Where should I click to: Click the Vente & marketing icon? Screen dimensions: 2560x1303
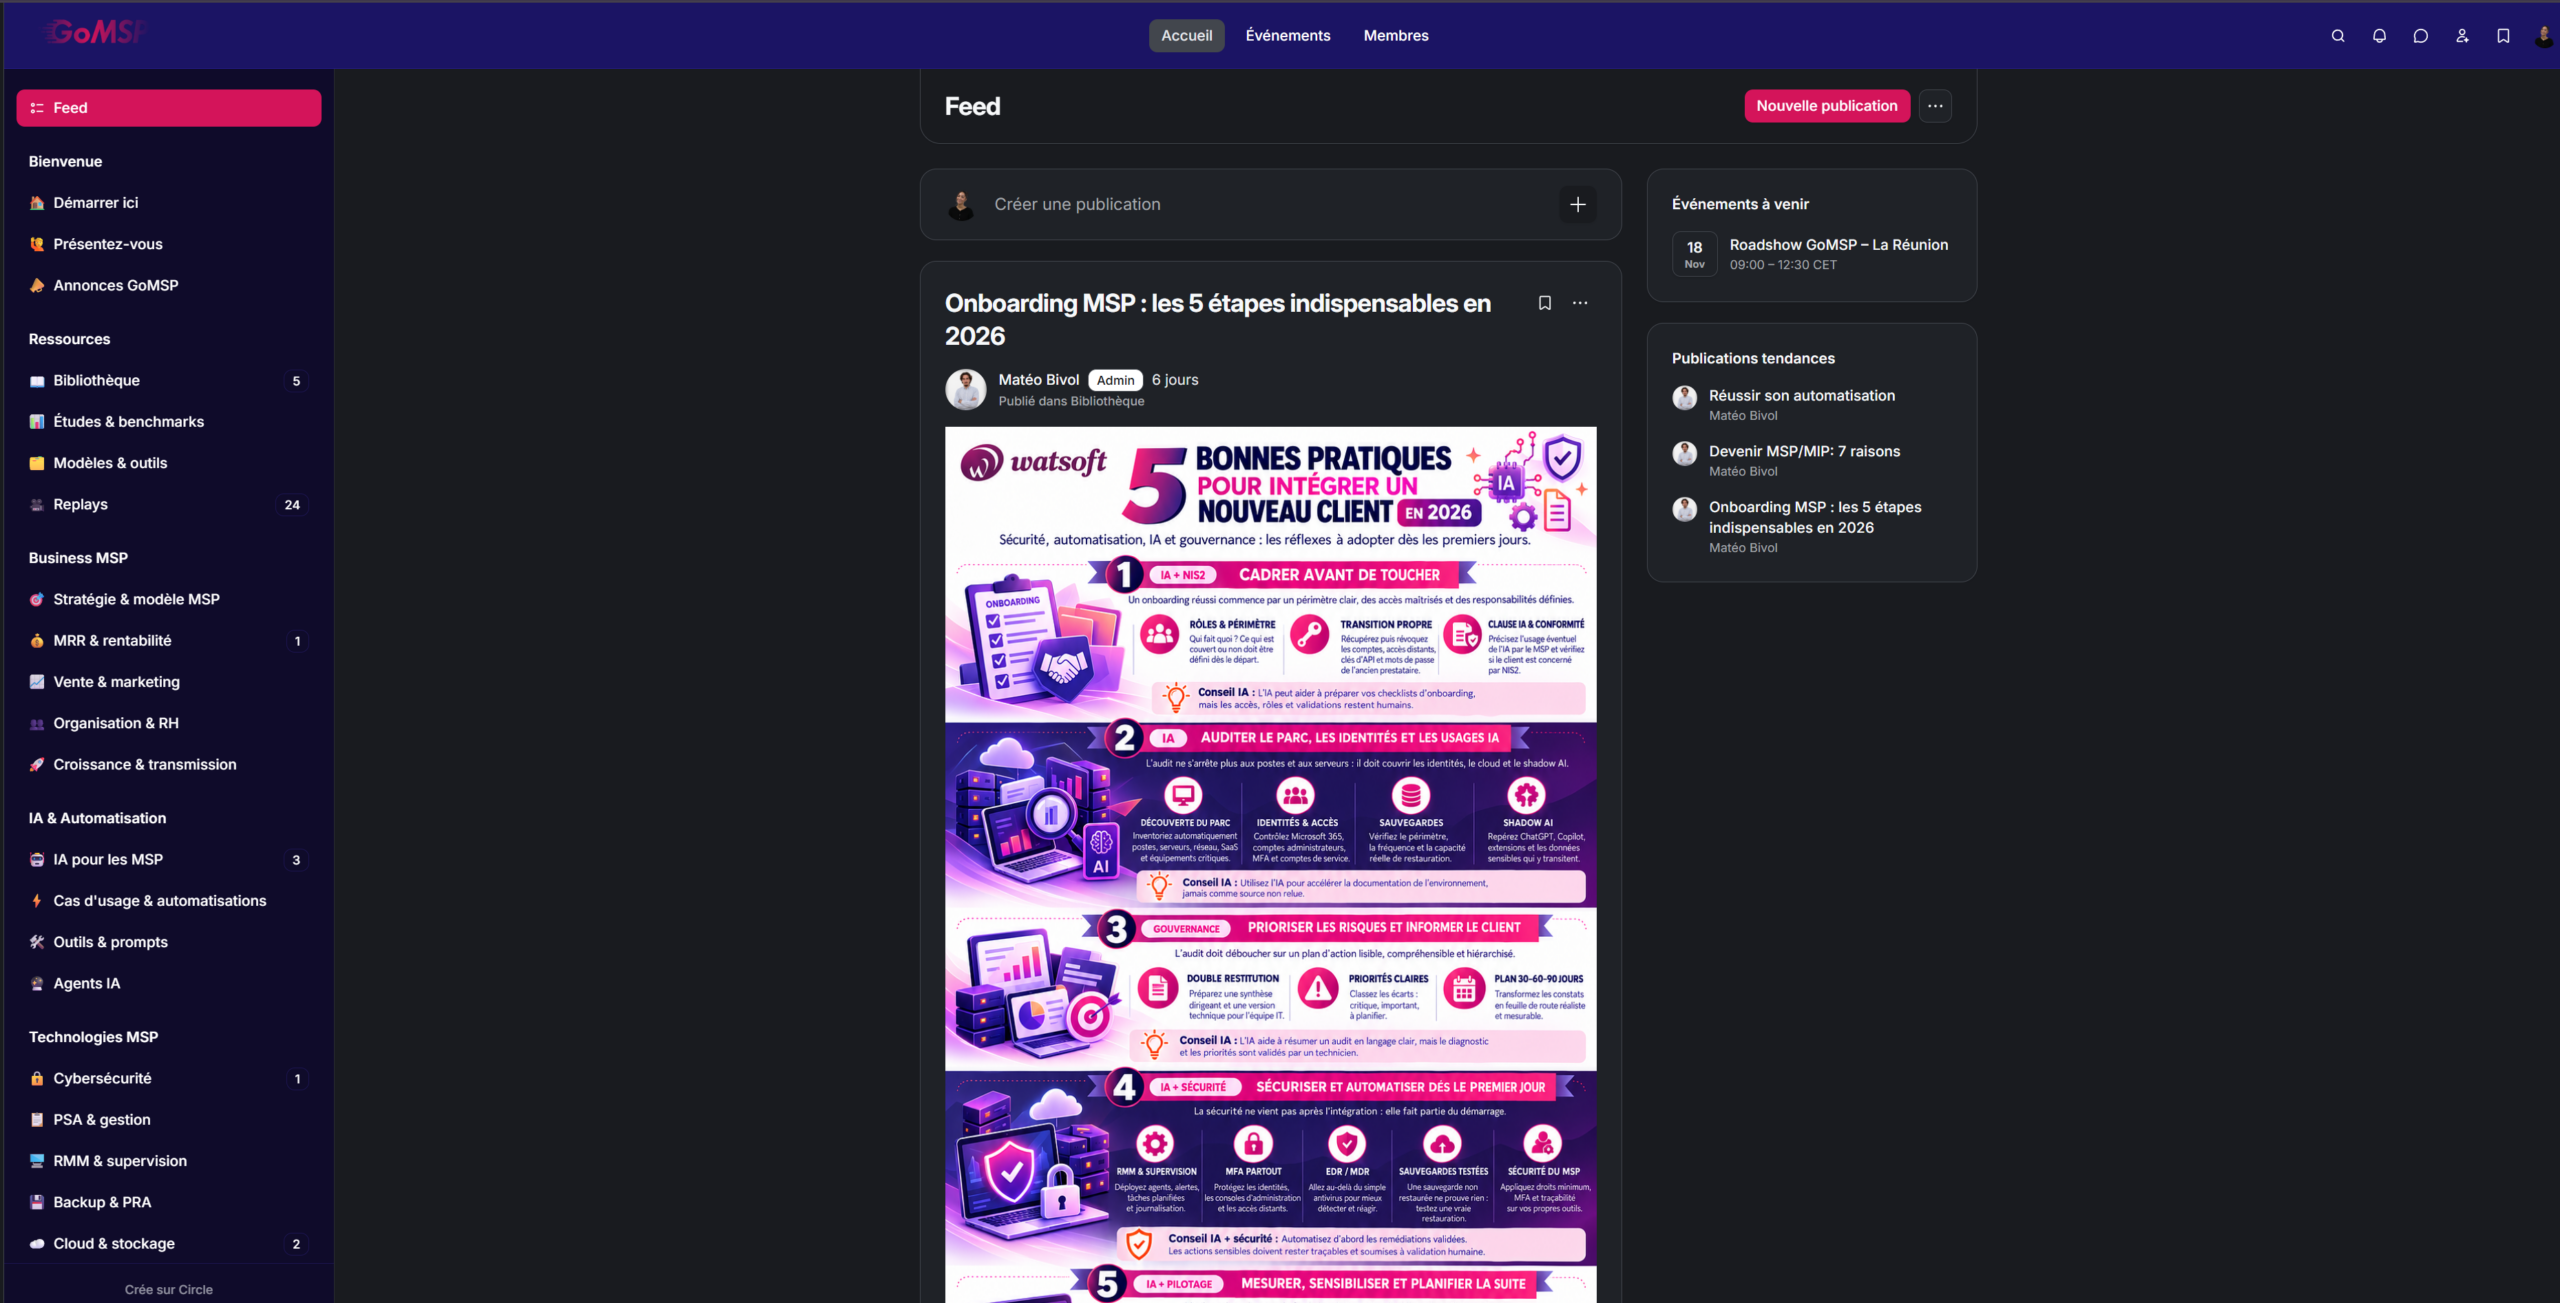pos(37,682)
